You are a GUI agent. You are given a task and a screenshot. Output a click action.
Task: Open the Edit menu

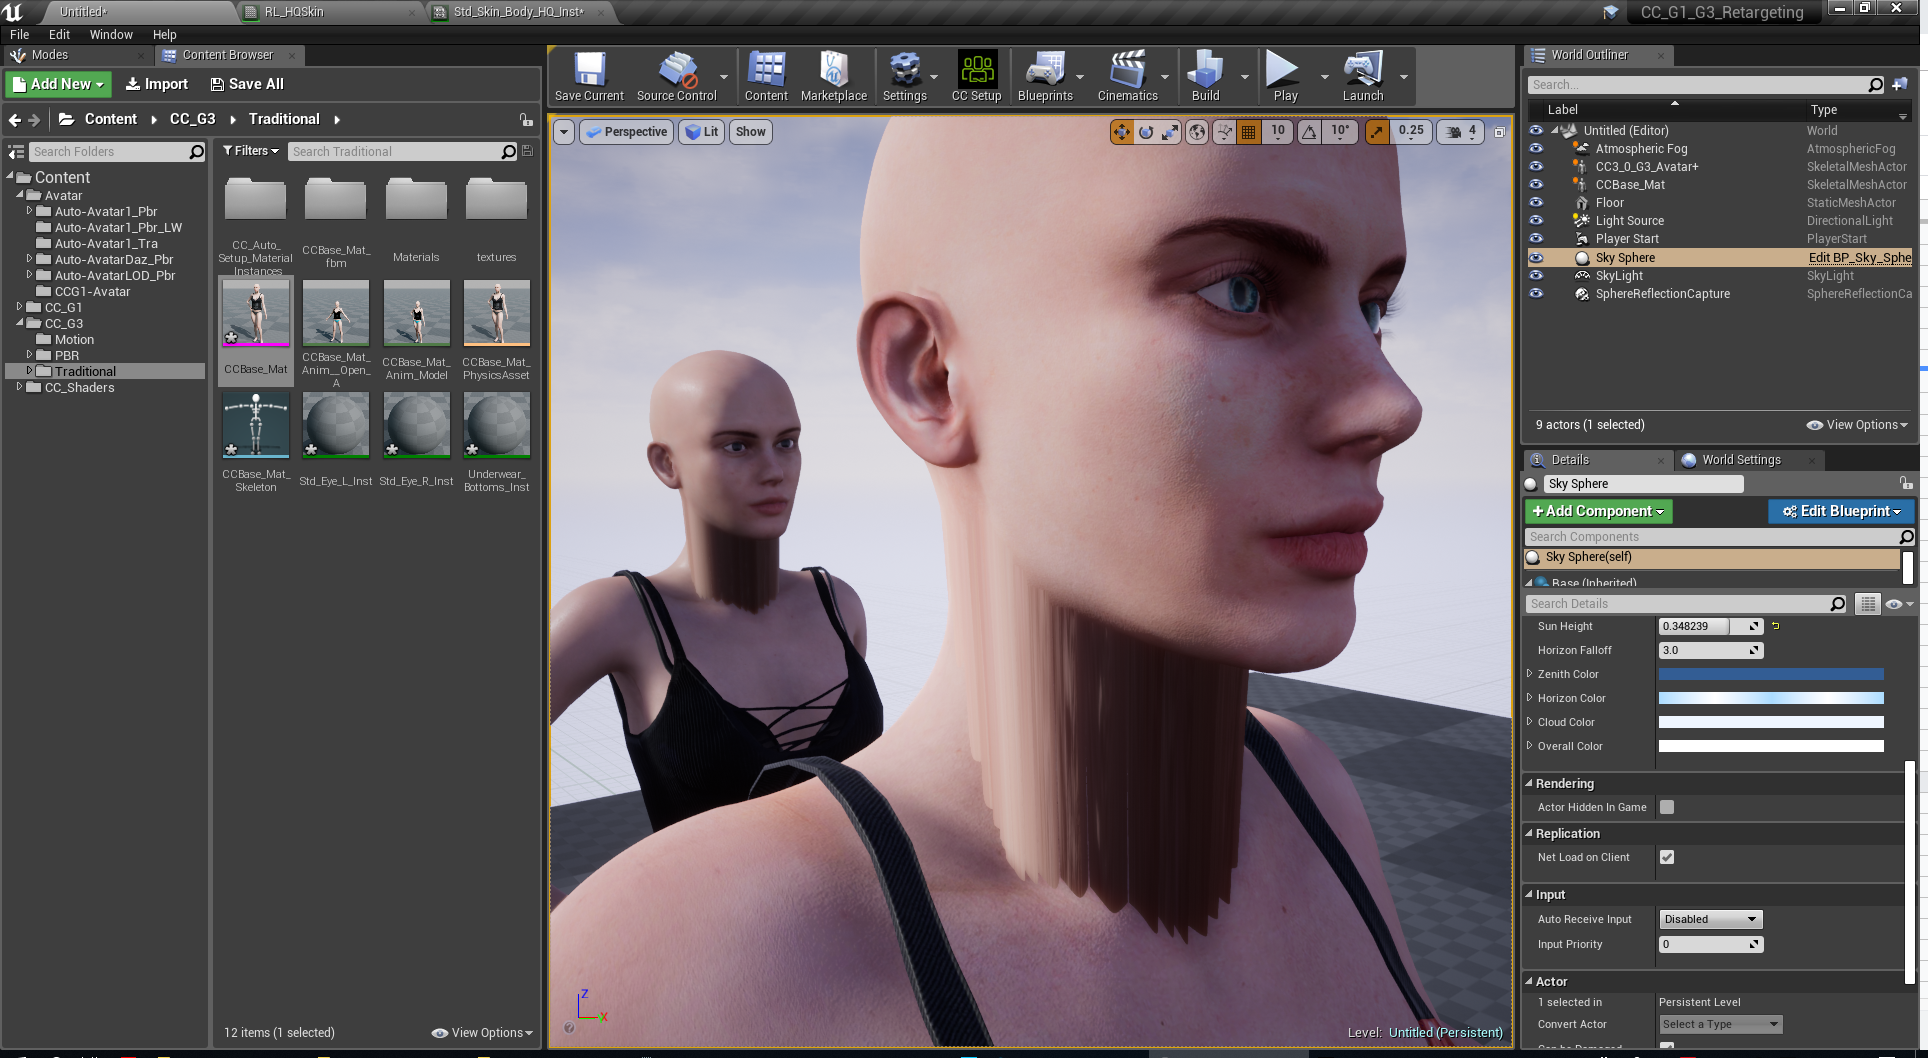coord(59,34)
